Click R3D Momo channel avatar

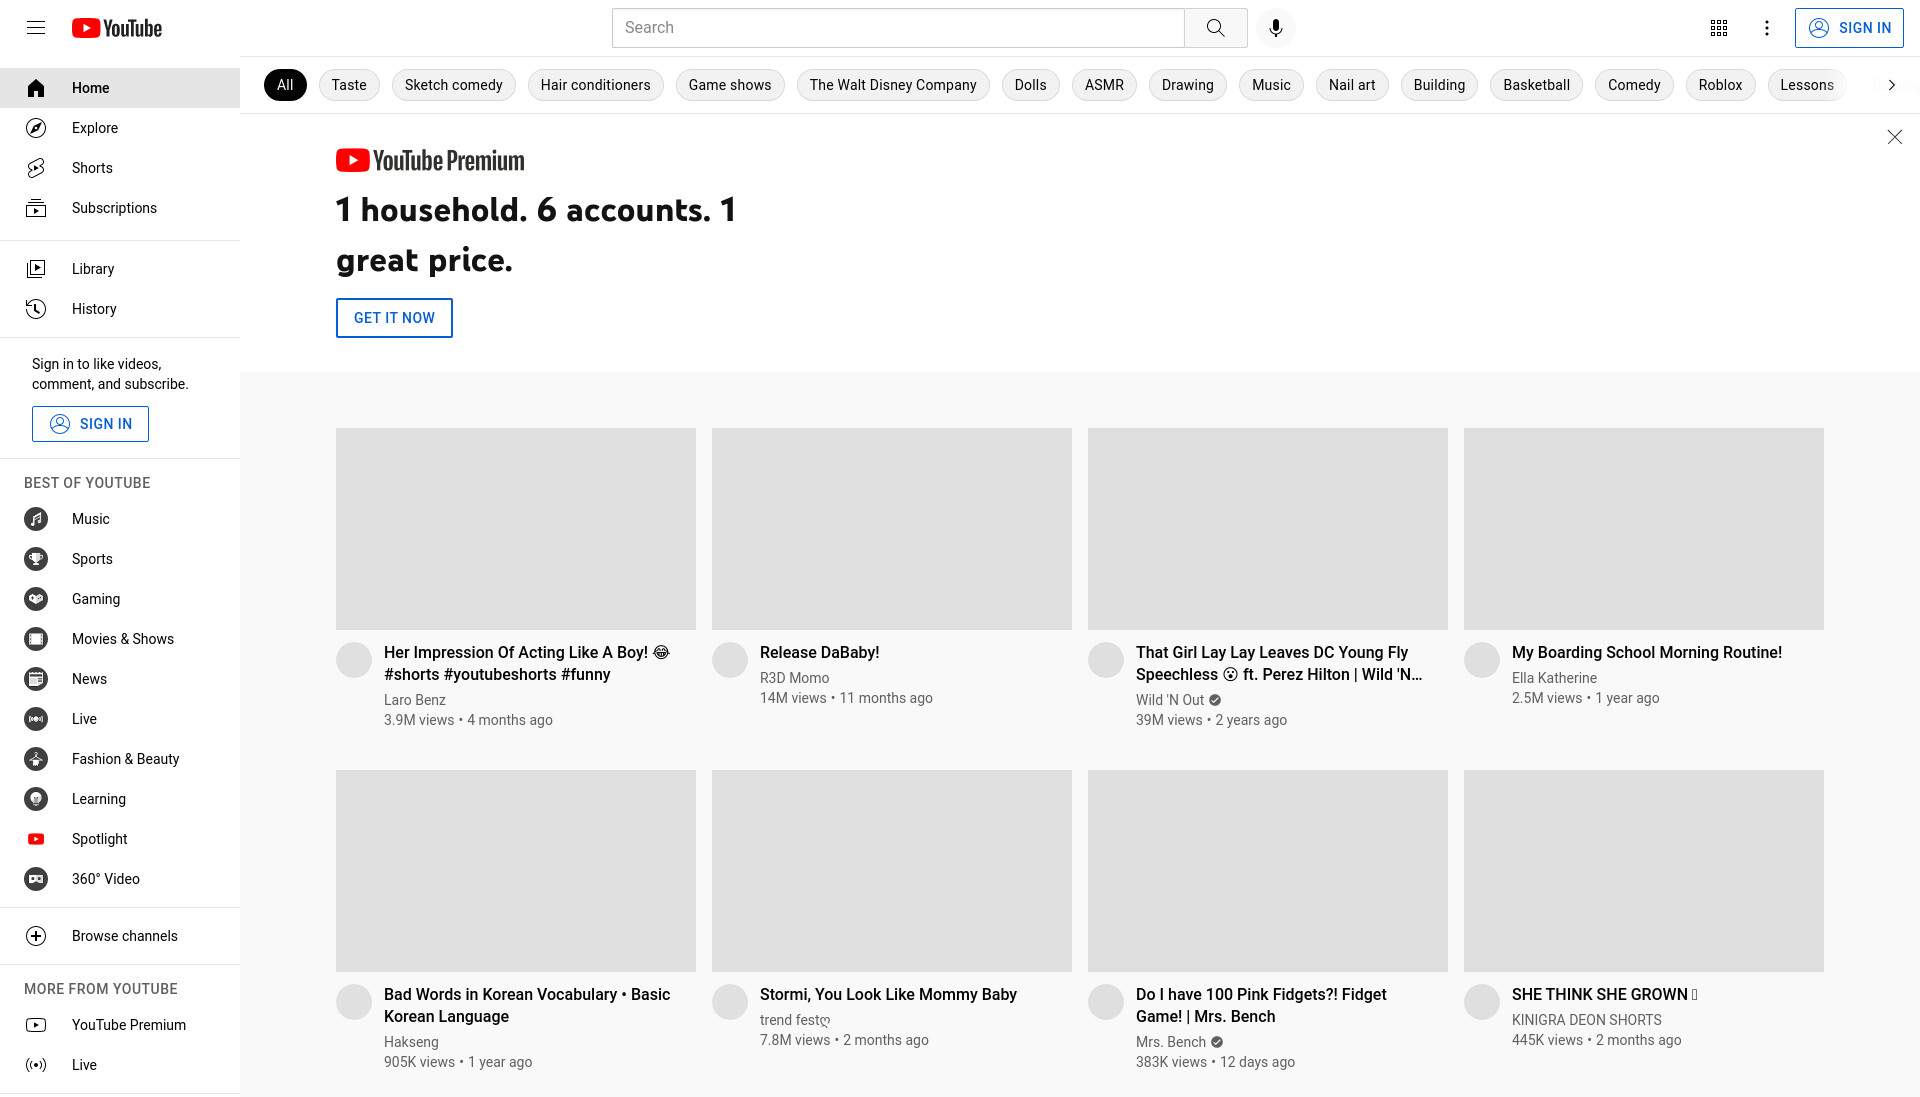pyautogui.click(x=730, y=660)
